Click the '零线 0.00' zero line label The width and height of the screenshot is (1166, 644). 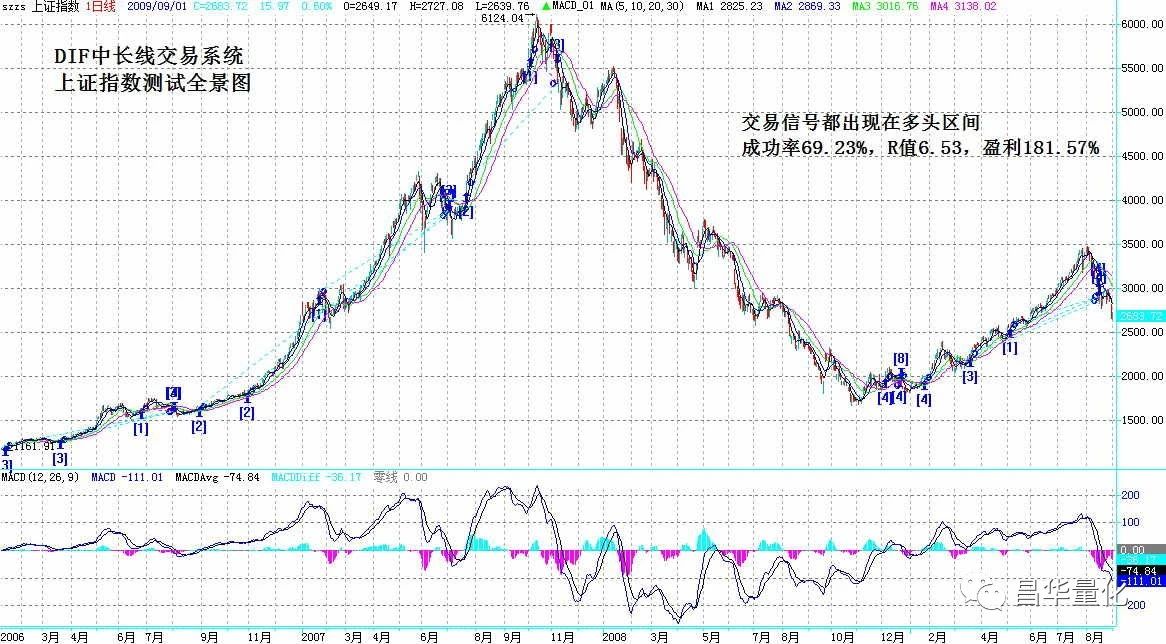[400, 477]
